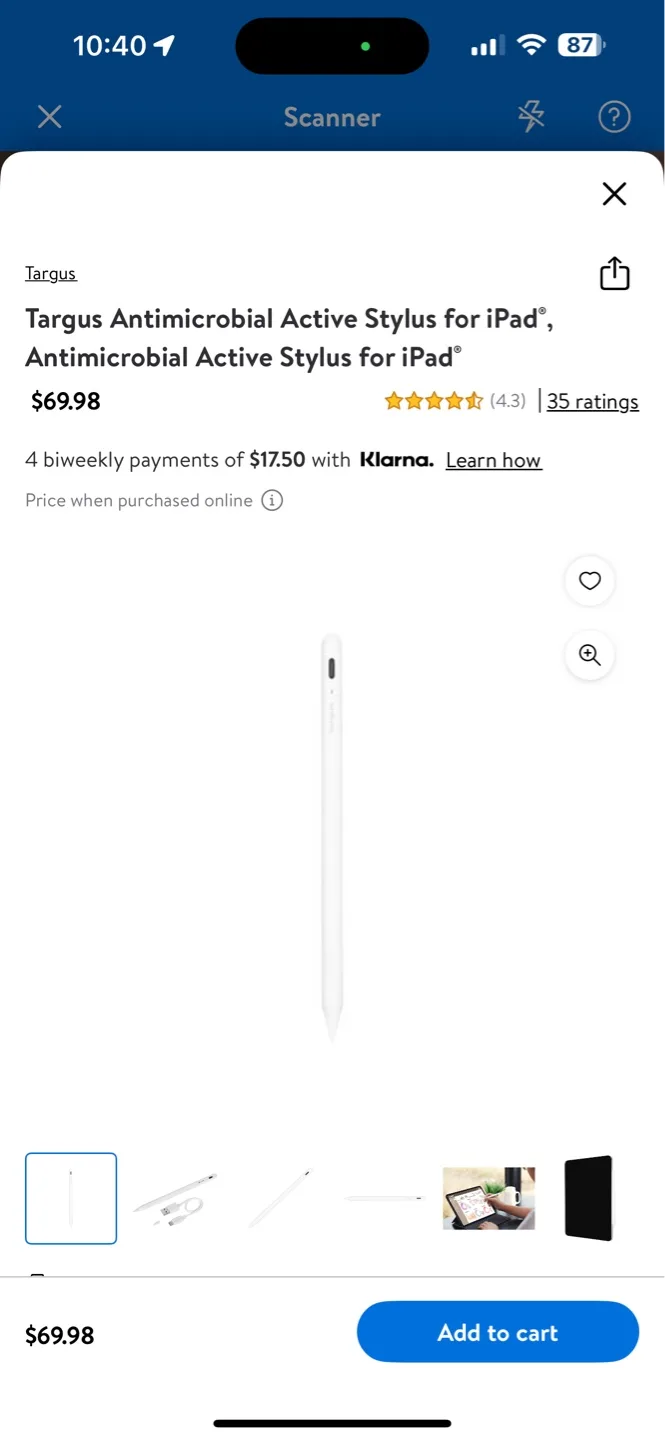Viewport: 665px width, 1440px height.
Task: Select the charging cable thumbnail
Action: tap(174, 1198)
